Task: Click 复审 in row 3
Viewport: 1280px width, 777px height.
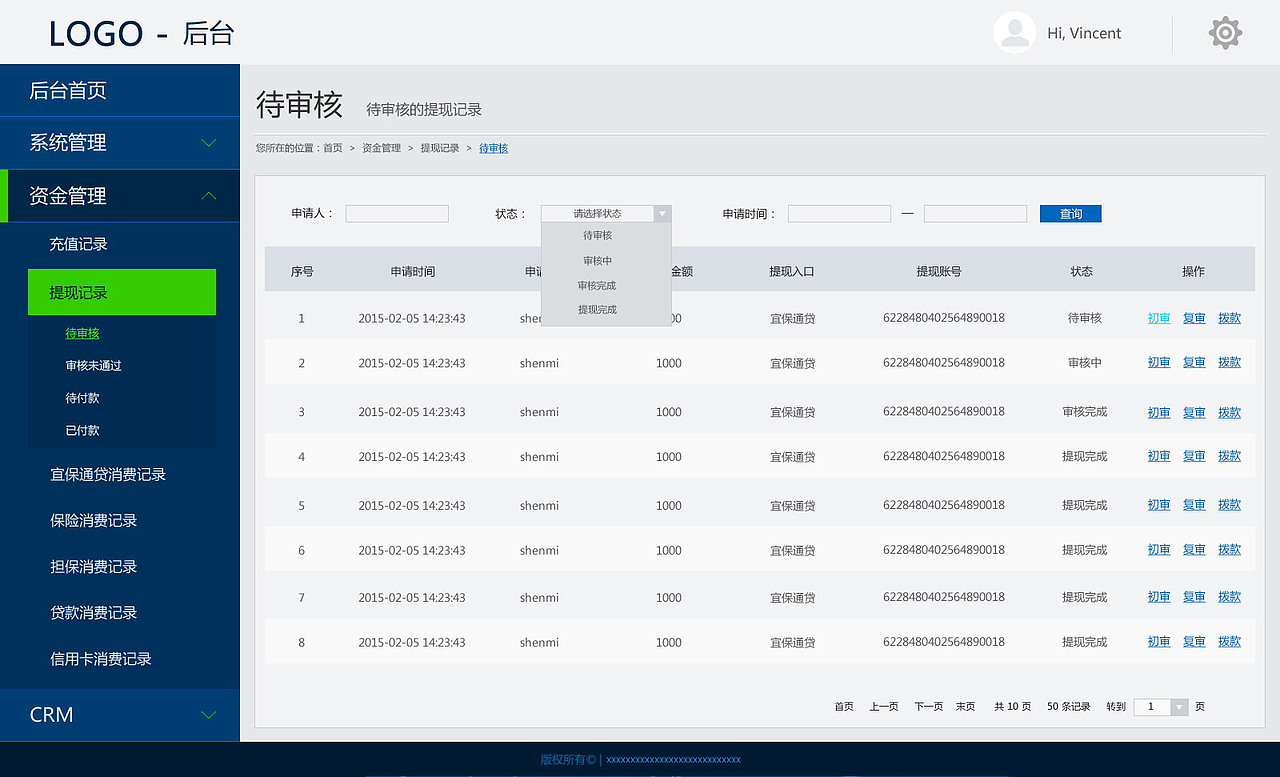Action: pyautogui.click(x=1194, y=412)
